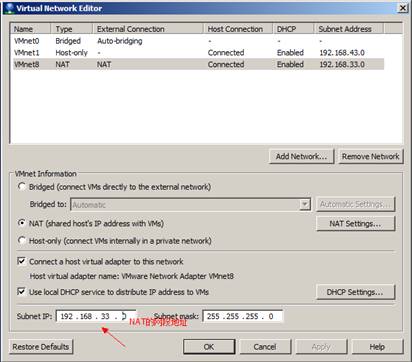
Task: Open NAT Settings
Action: [x=355, y=224]
